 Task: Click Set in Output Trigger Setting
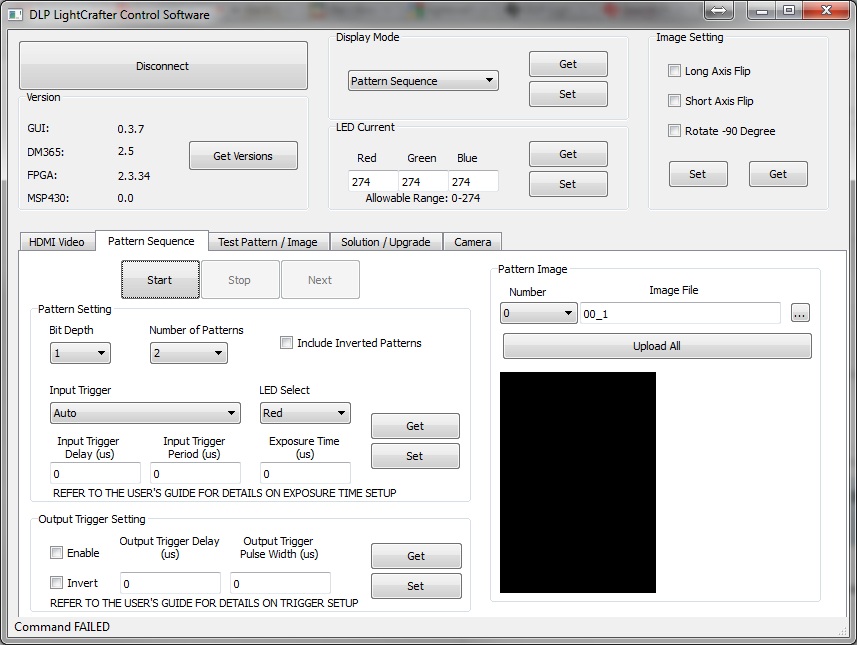(x=416, y=586)
